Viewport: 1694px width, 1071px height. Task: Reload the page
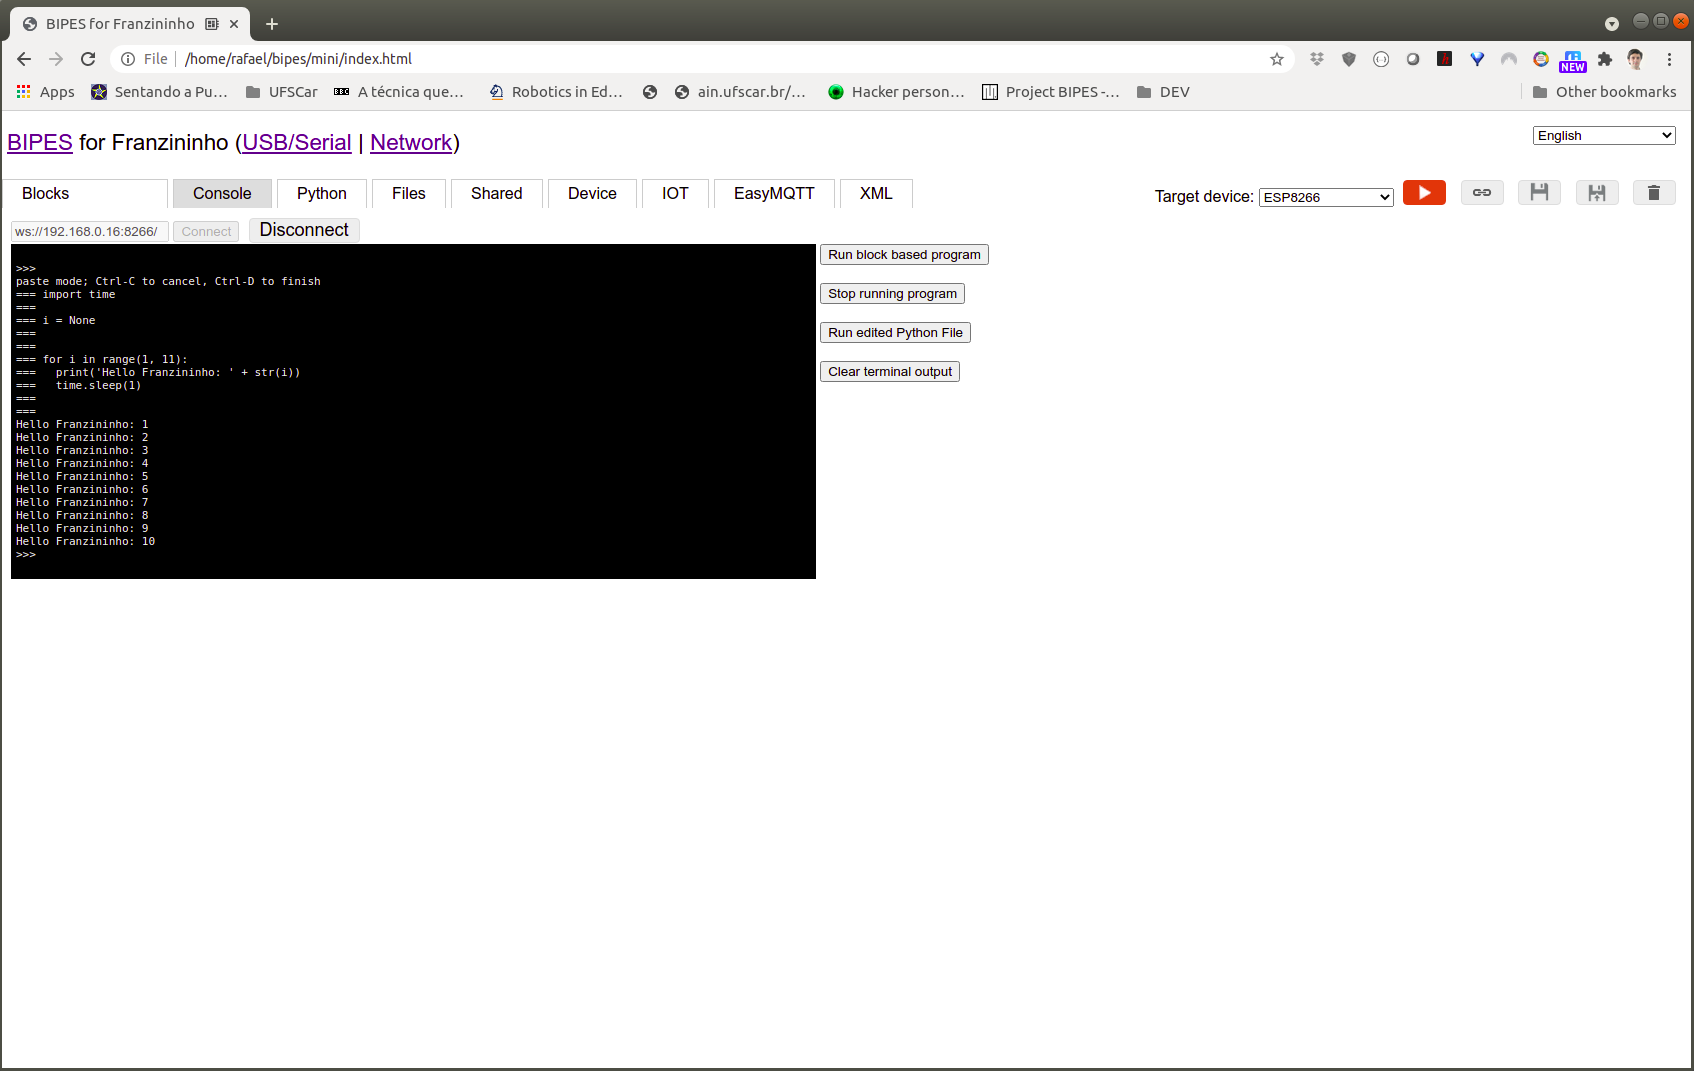[x=88, y=59]
